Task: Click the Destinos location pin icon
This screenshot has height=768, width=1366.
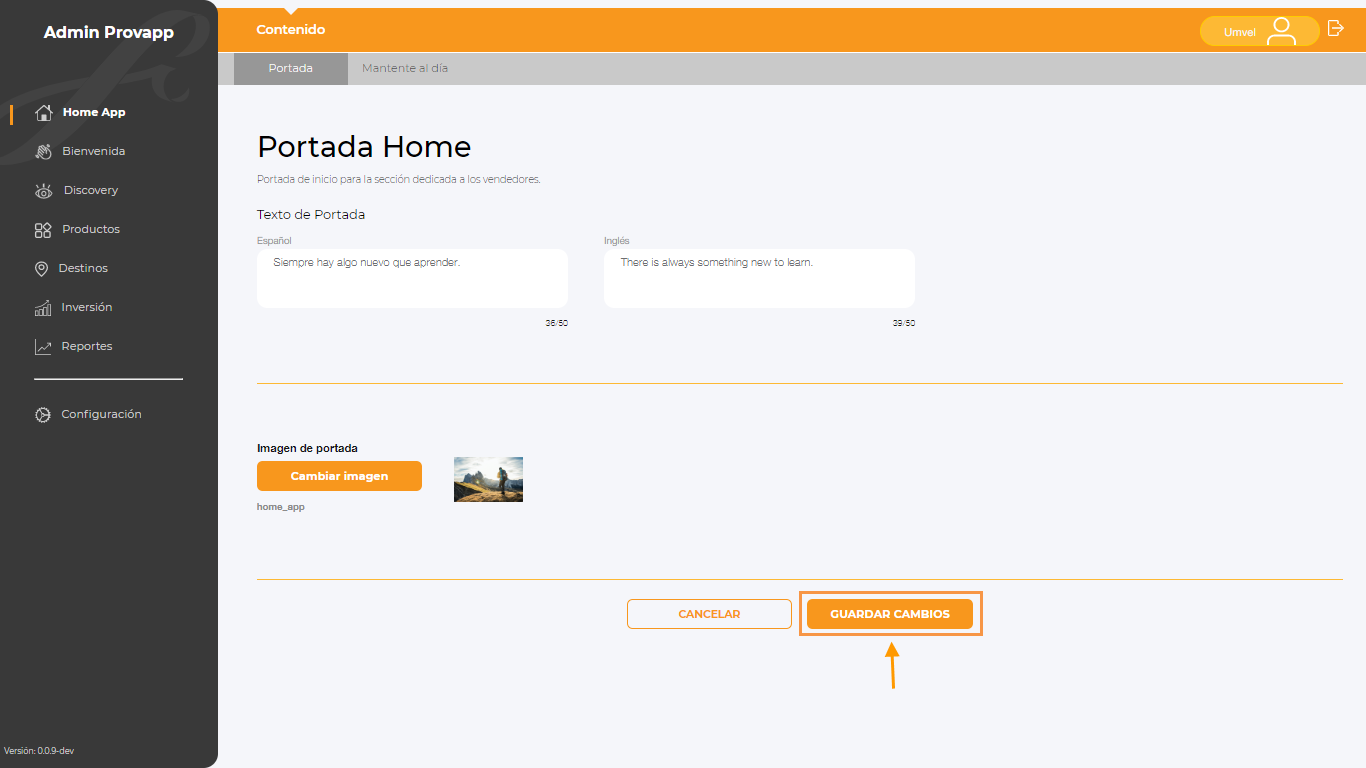Action: 42,268
